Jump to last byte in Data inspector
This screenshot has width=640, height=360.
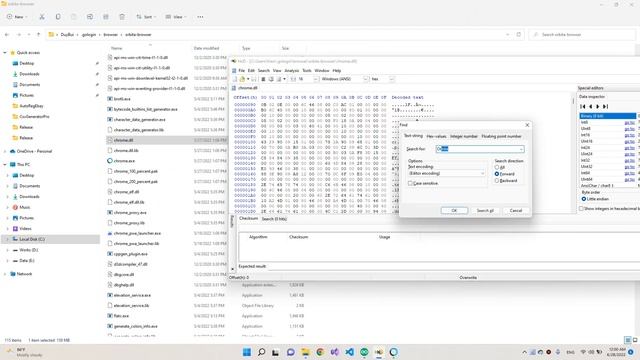(x=606, y=107)
